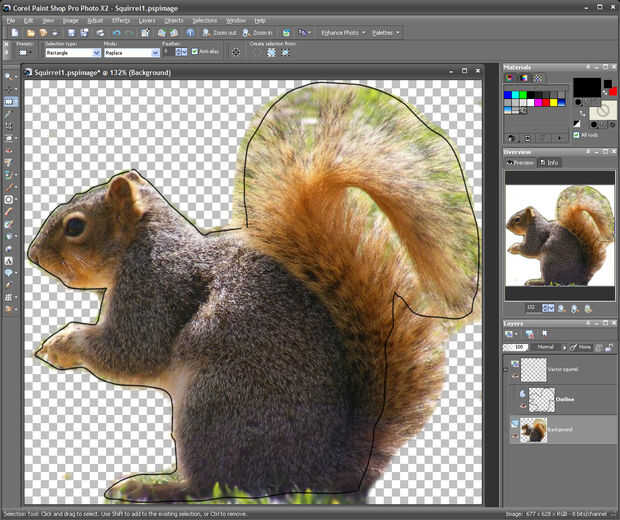
Task: Open the layer blend mode dropdown showing Normal
Action: [548, 347]
